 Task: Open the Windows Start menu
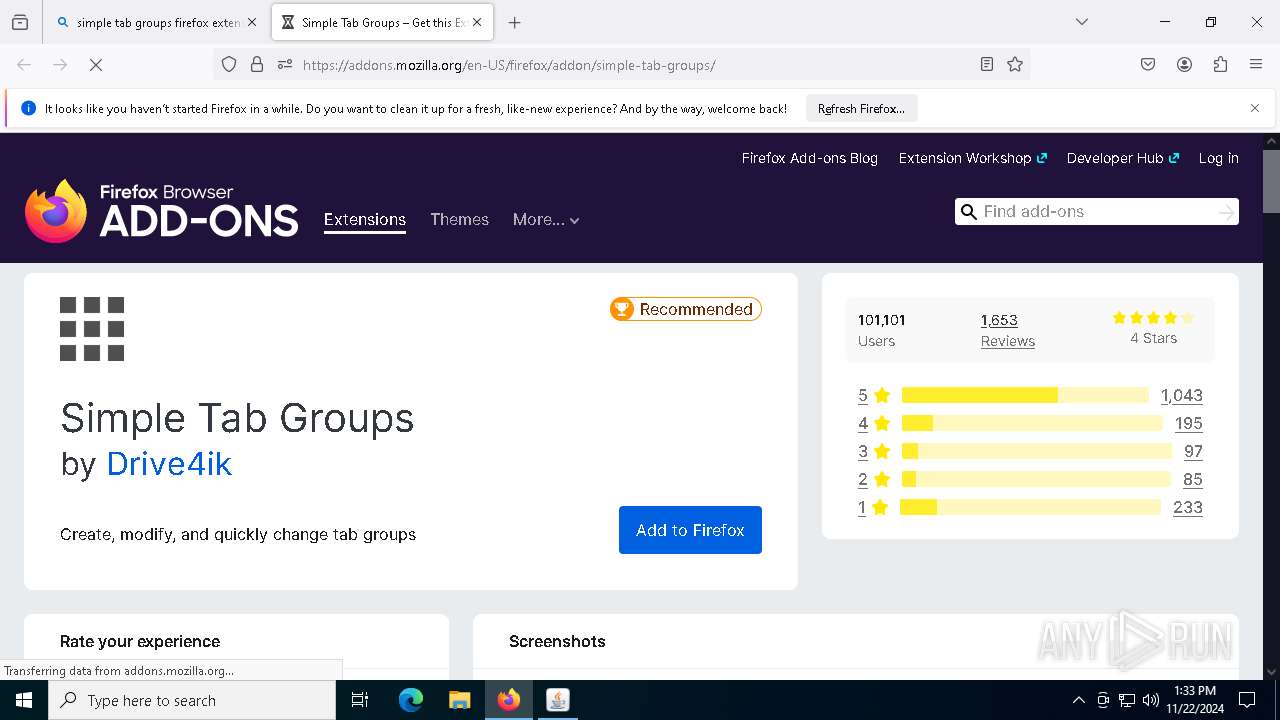24,700
